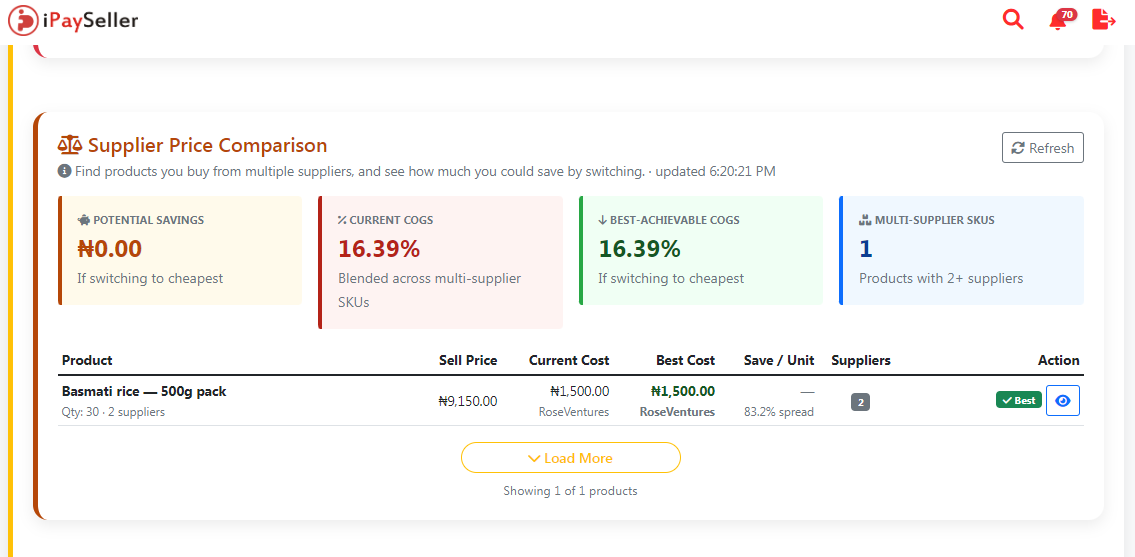Click the Sell Price column header
1135x557 pixels.
coord(468,360)
